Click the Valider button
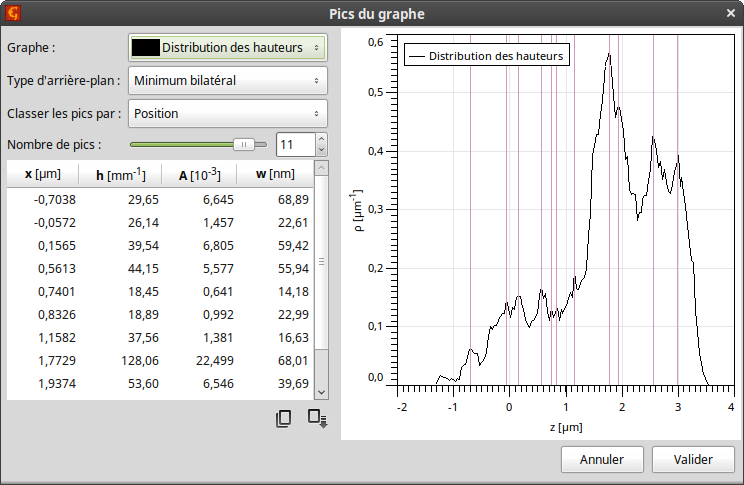The height and width of the screenshot is (485, 744). click(x=693, y=459)
